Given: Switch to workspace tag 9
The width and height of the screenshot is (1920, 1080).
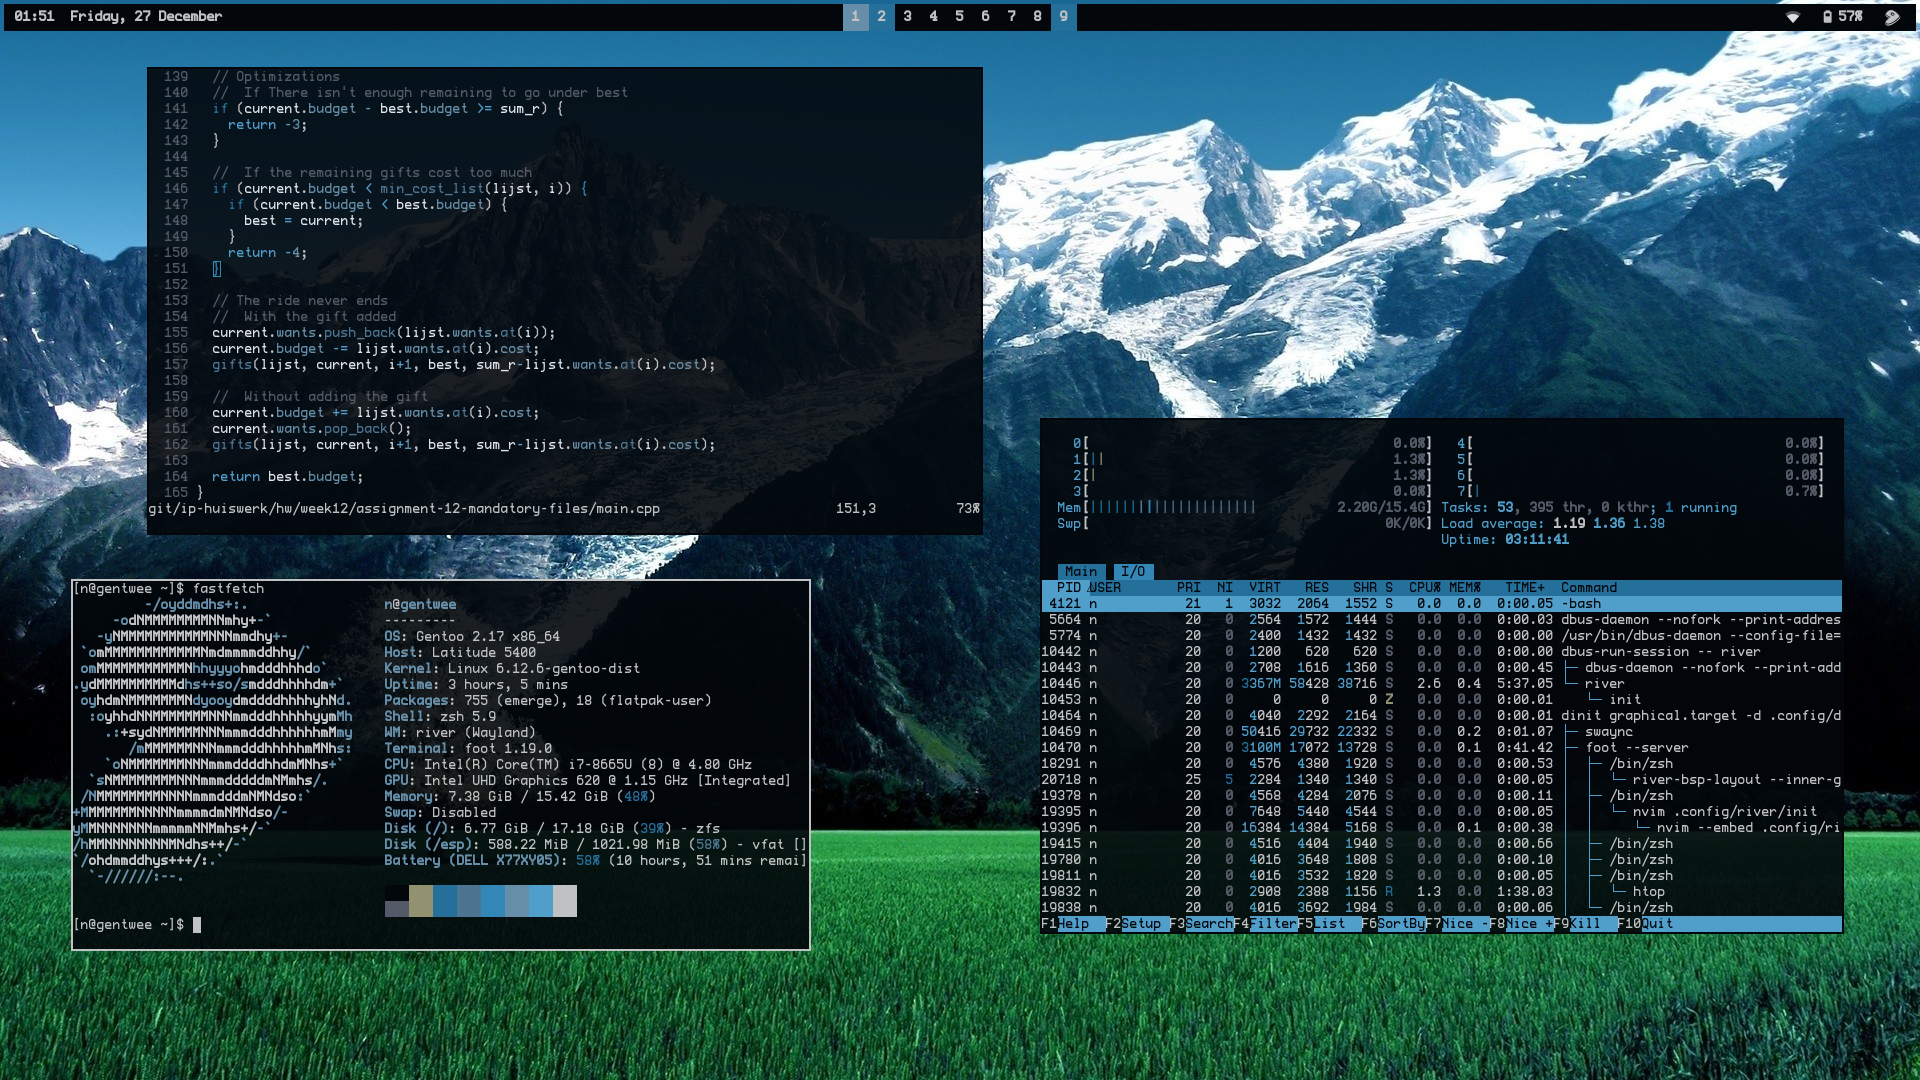Looking at the screenshot, I should tap(1063, 17).
